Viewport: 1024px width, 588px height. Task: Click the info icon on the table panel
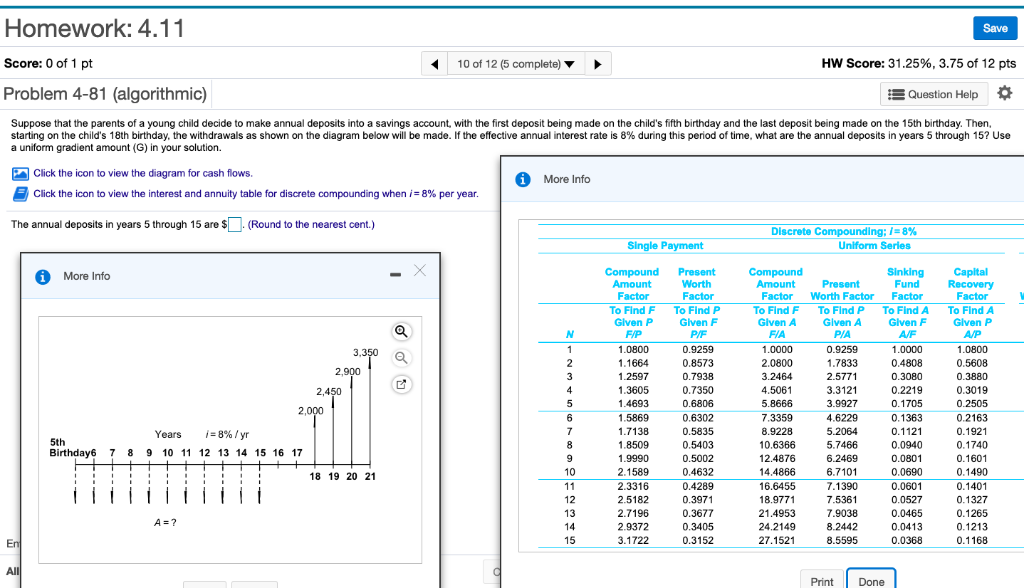[520, 178]
